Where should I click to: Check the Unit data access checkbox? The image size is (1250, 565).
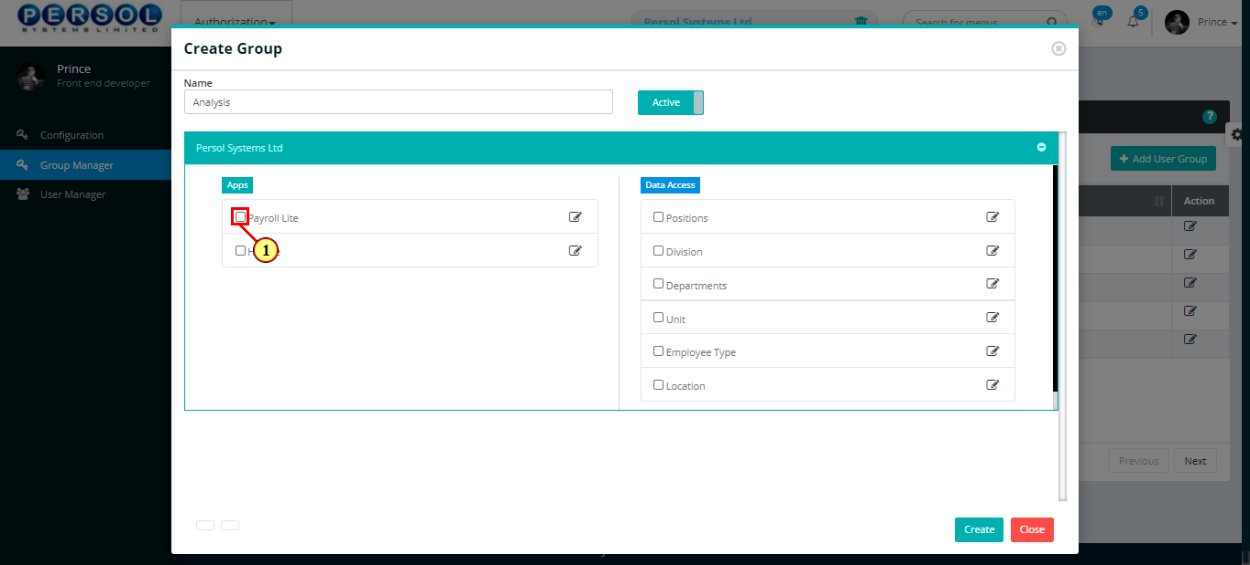tap(658, 317)
